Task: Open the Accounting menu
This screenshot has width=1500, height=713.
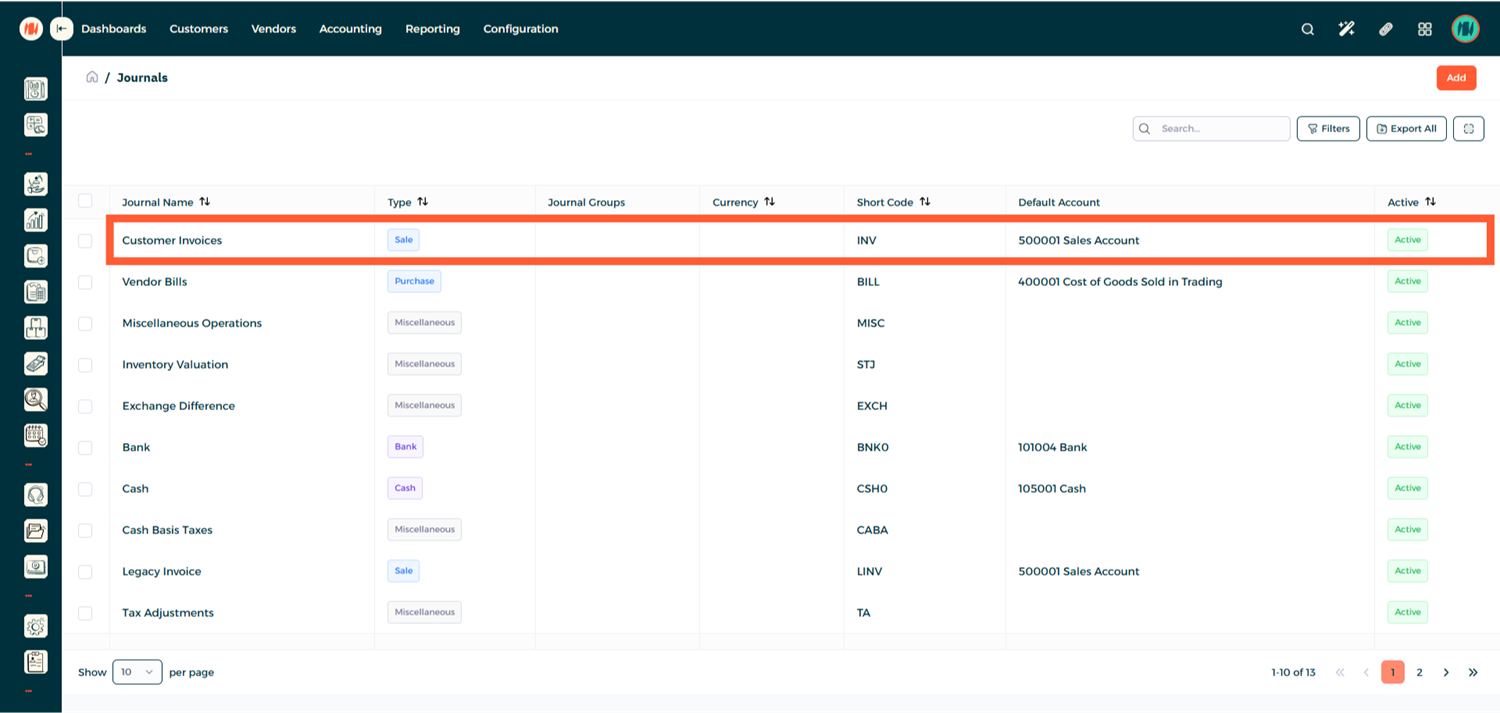Action: pos(350,29)
